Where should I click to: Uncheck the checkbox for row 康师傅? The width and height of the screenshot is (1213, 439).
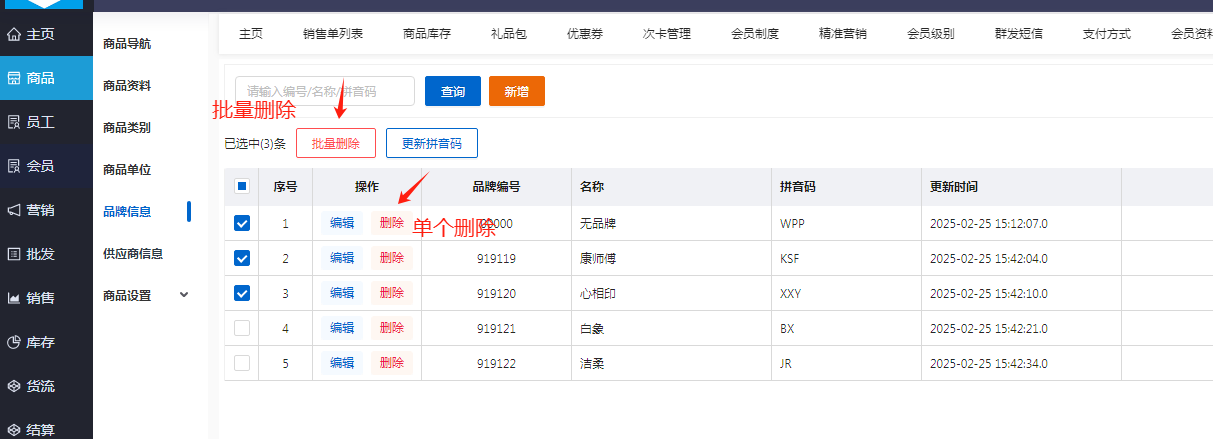tap(242, 258)
